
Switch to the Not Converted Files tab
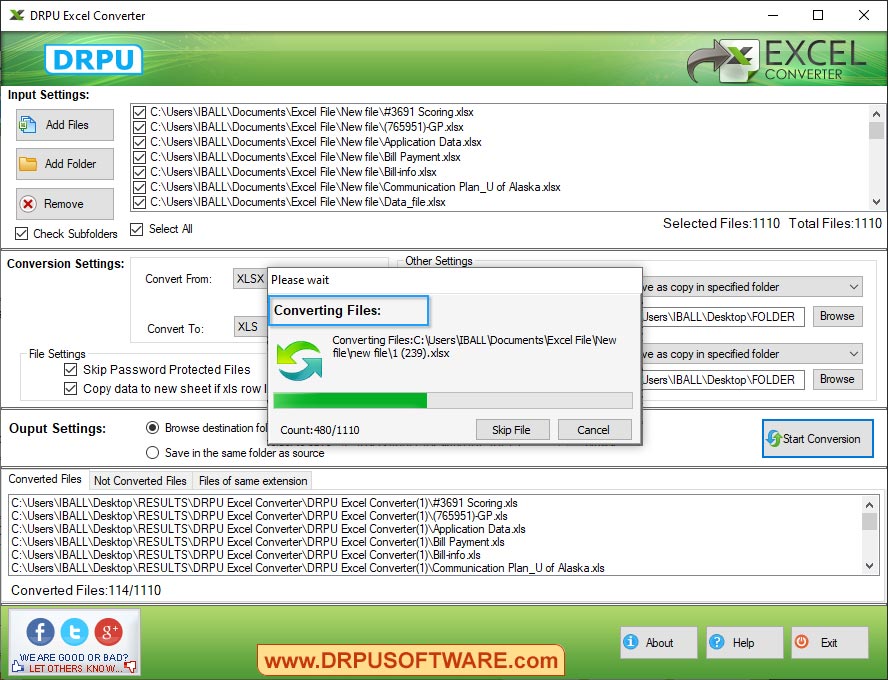[140, 480]
